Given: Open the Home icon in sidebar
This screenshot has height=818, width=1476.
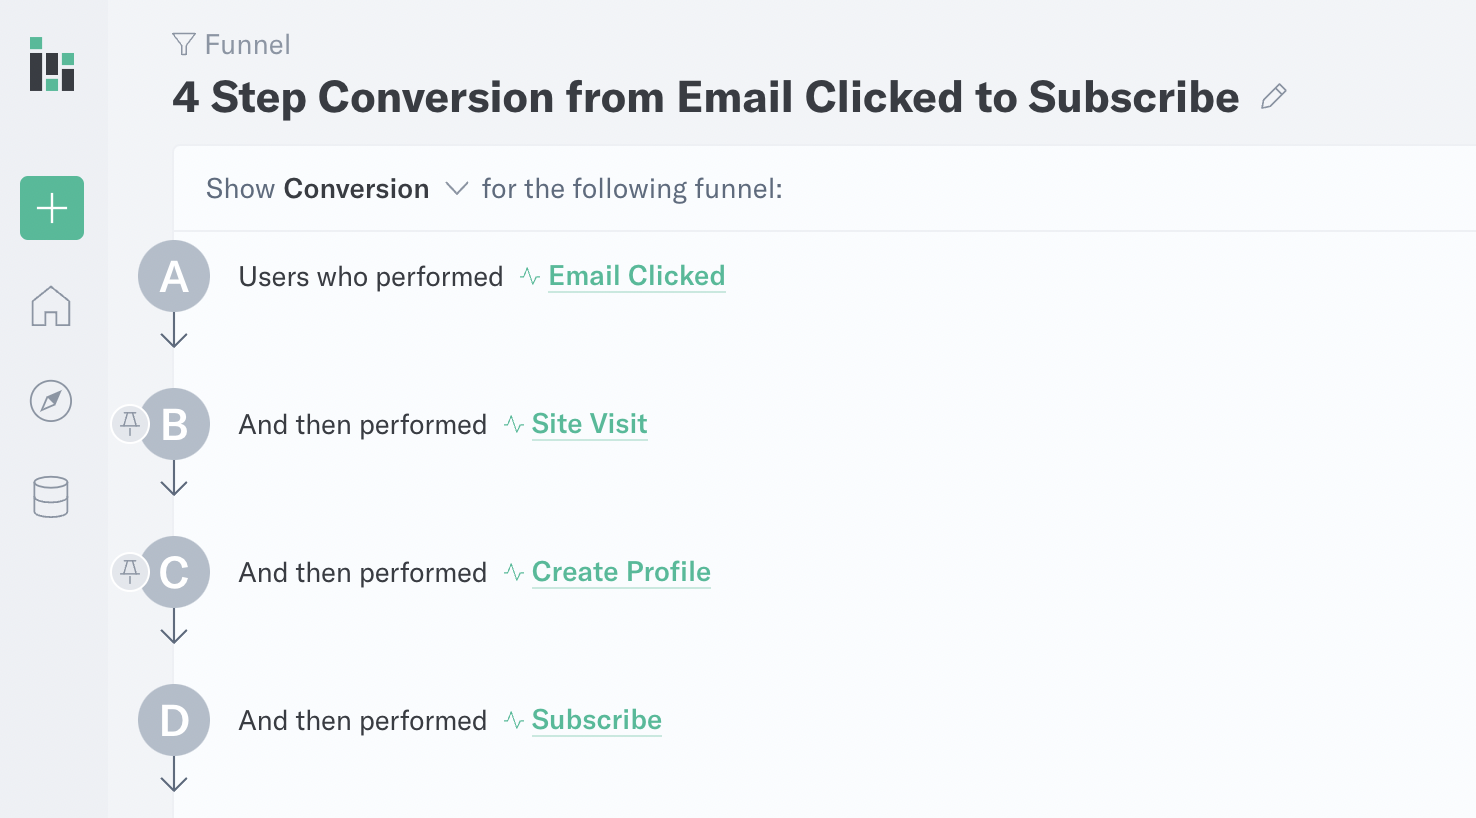Looking at the screenshot, I should pyautogui.click(x=51, y=306).
